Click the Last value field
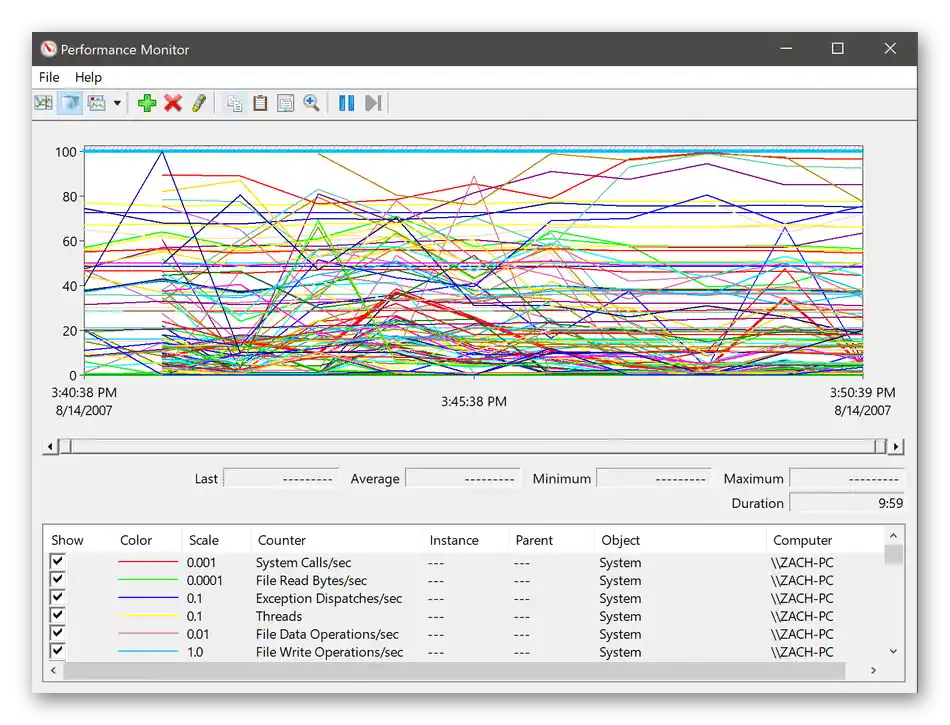The width and height of the screenshot is (950, 725). point(281,478)
